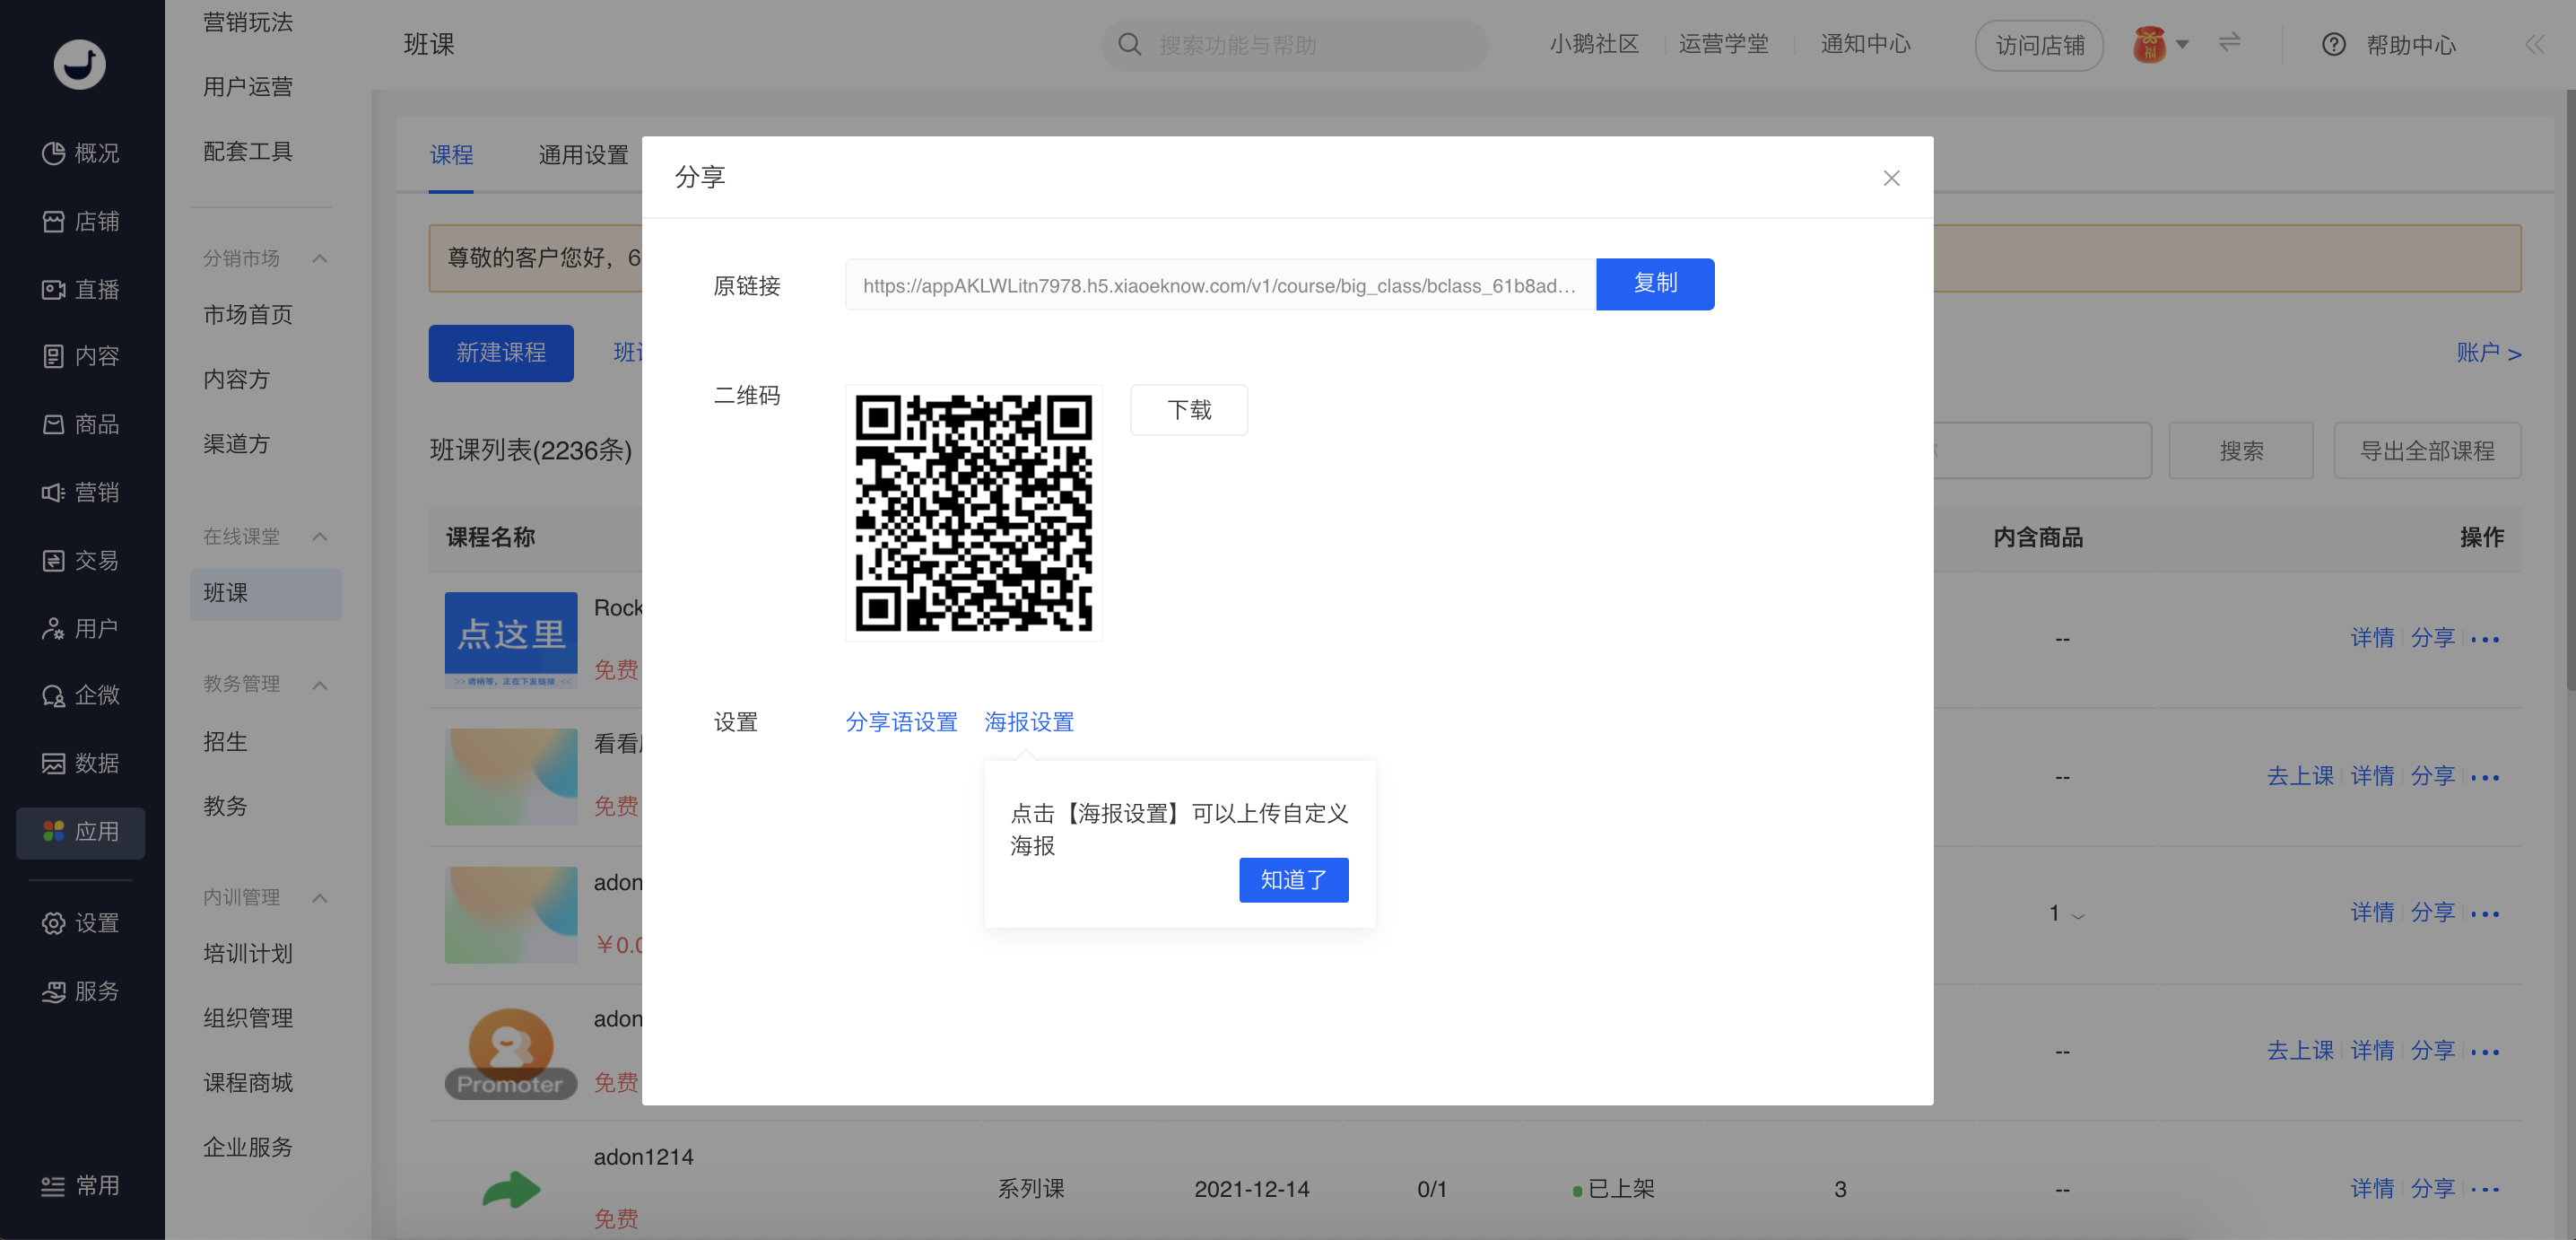Open 分享语设置 link

click(901, 722)
